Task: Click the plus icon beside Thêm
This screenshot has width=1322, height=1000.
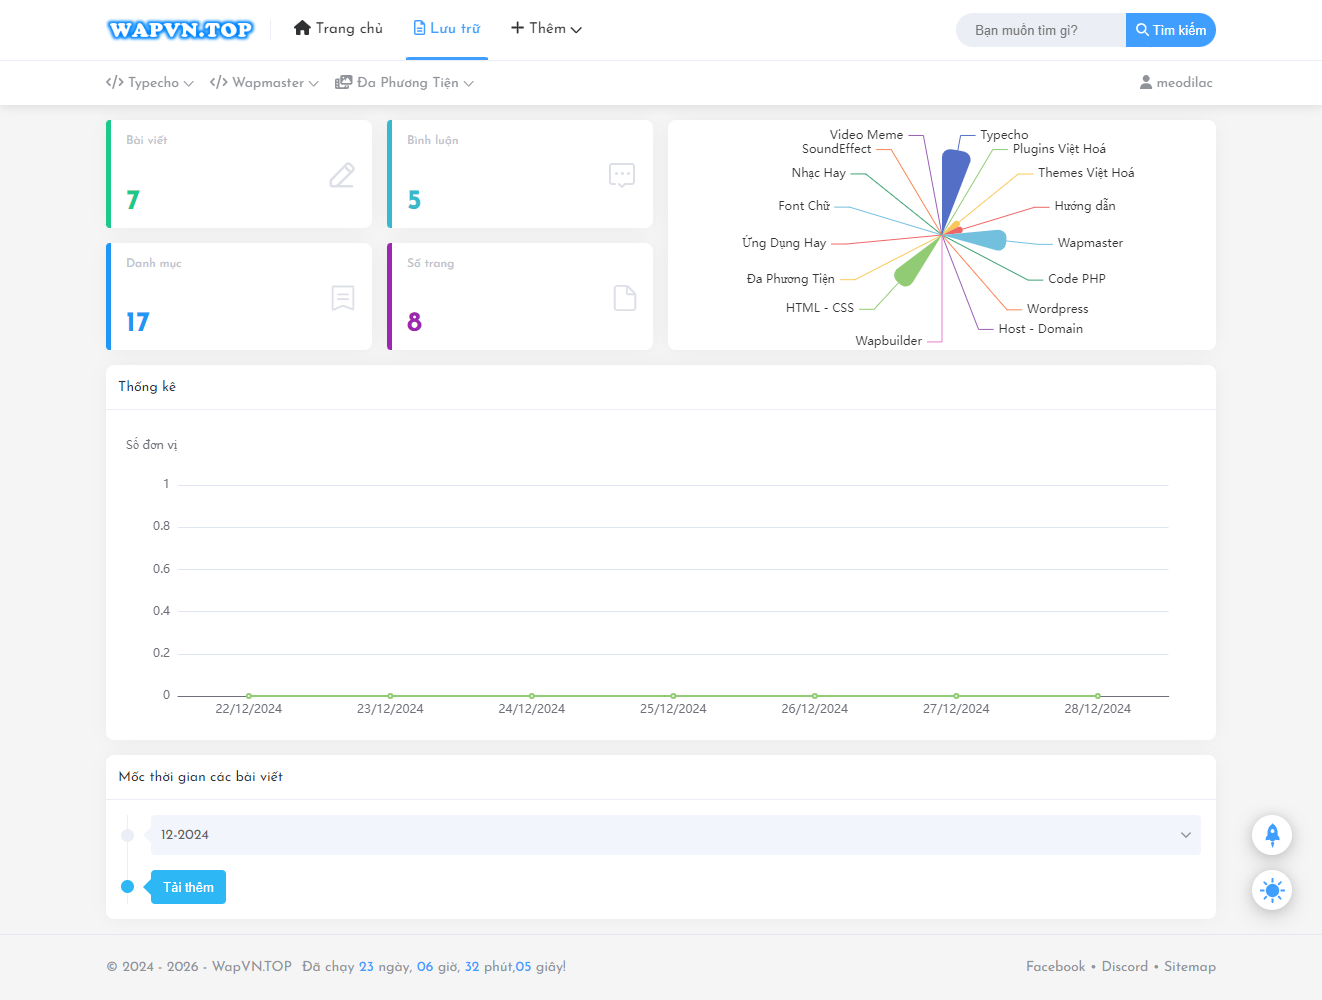Action: point(517,28)
